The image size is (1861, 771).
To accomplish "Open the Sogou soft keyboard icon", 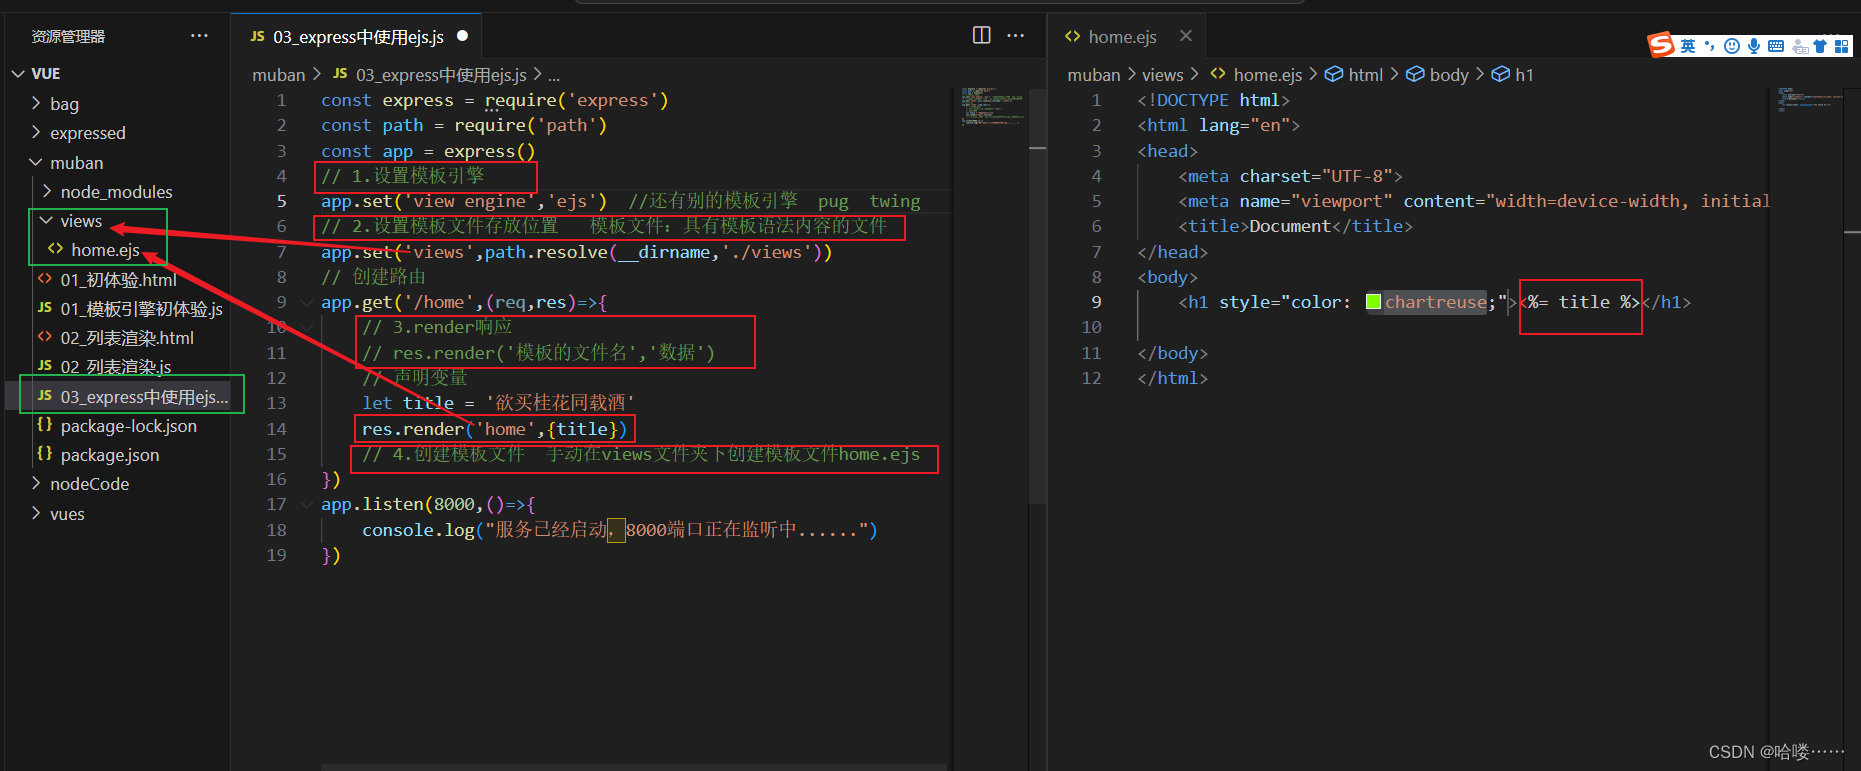I will pyautogui.click(x=1776, y=46).
